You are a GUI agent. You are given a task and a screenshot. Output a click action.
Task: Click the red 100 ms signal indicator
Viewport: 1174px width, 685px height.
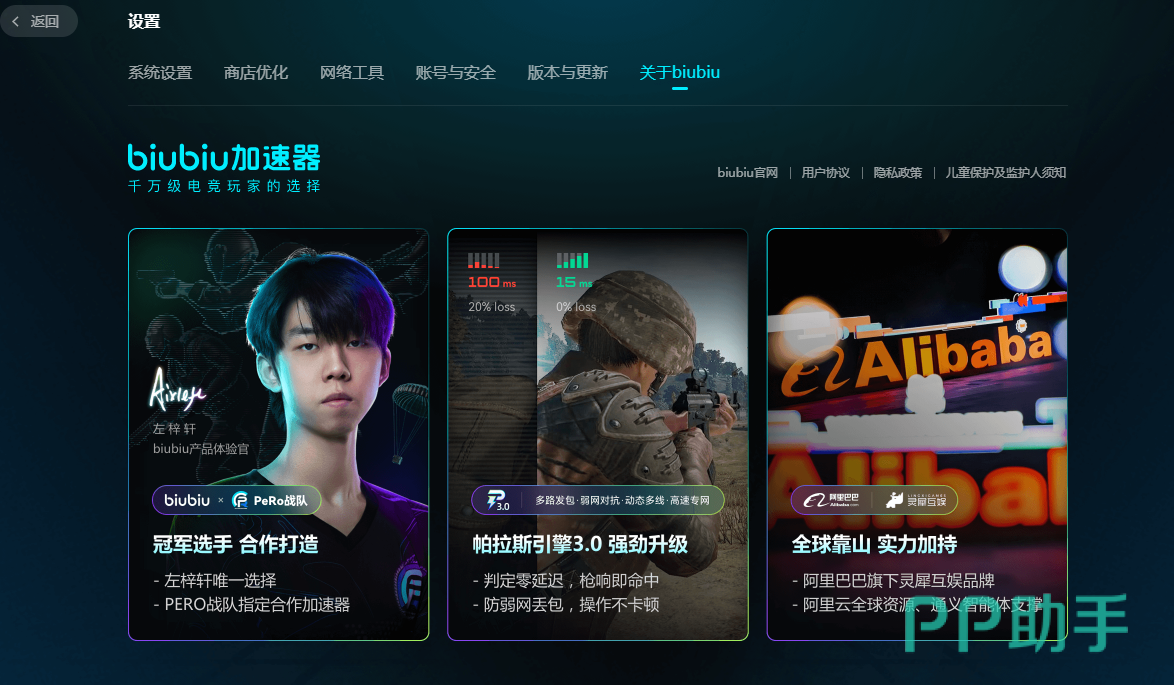pyautogui.click(x=492, y=271)
